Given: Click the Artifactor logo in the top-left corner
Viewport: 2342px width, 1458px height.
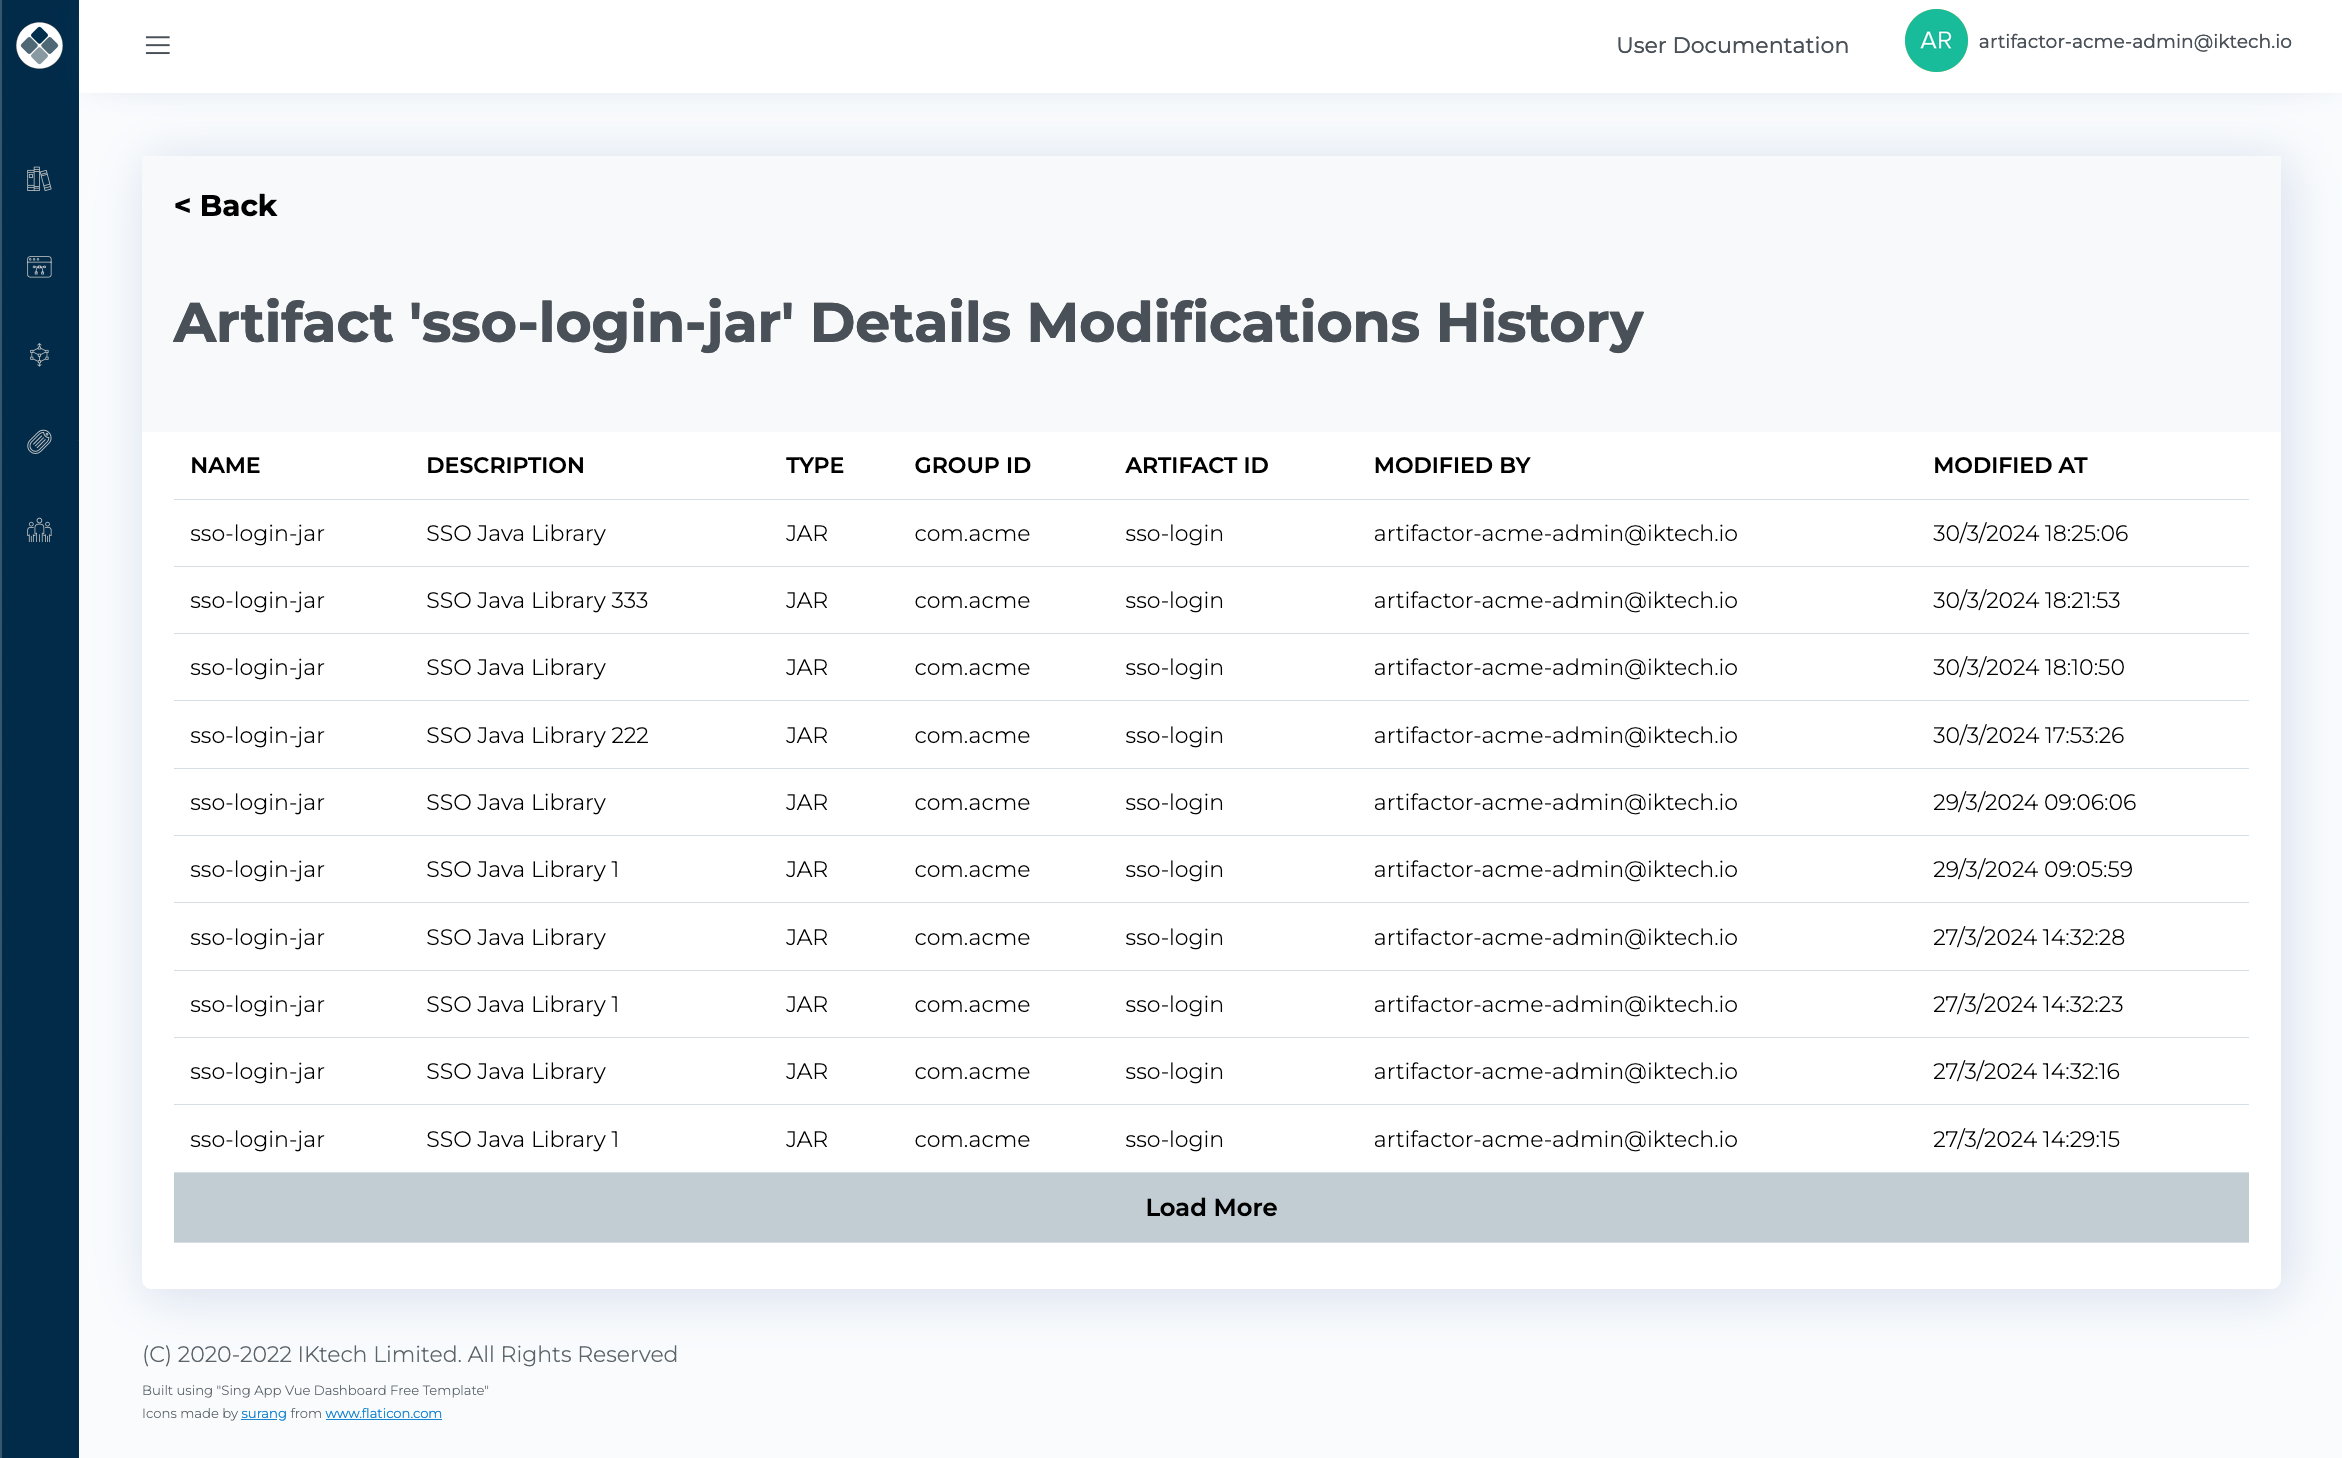Looking at the screenshot, I should coord(39,45).
